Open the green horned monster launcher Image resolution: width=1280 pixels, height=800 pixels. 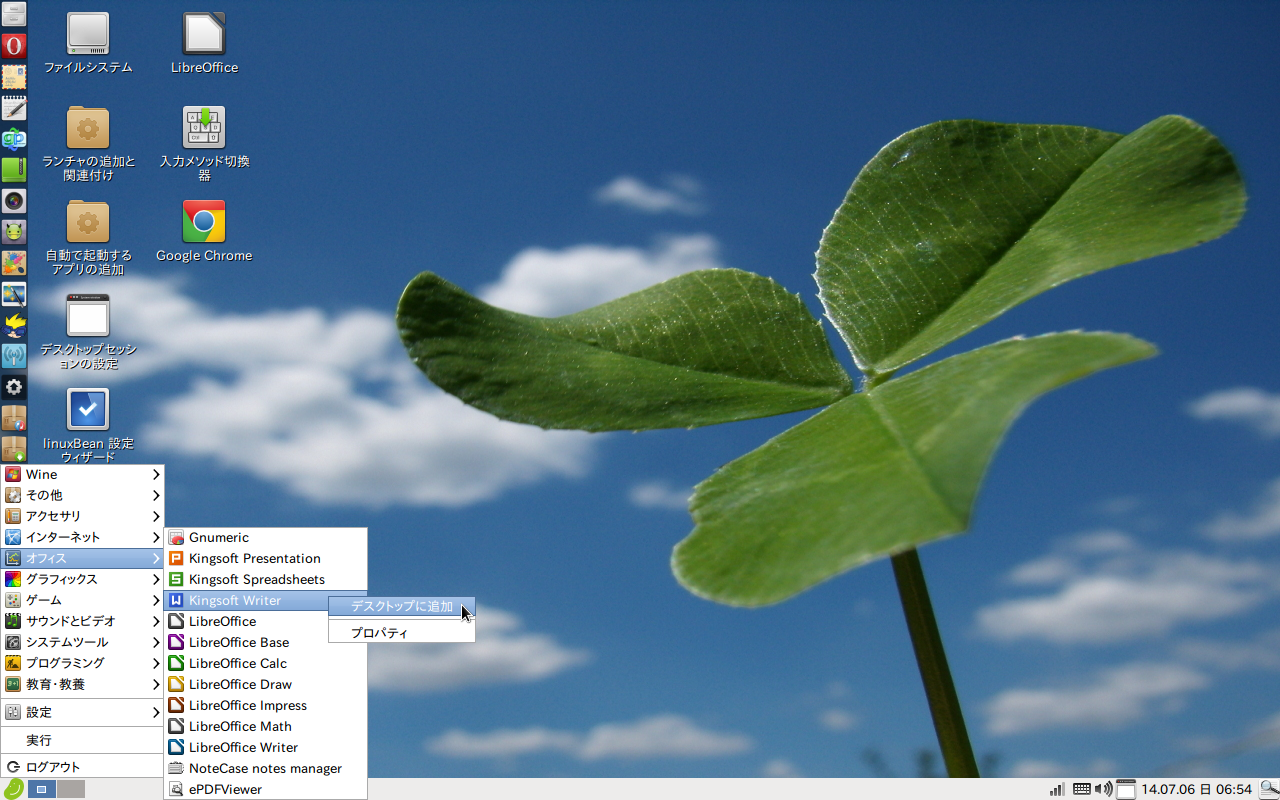14,232
